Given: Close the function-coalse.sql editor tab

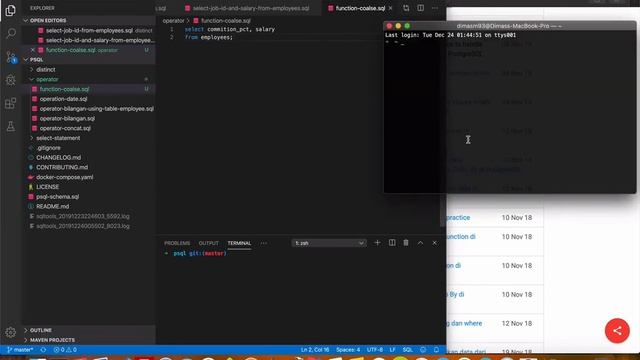Looking at the screenshot, I should pyautogui.click(x=390, y=8).
